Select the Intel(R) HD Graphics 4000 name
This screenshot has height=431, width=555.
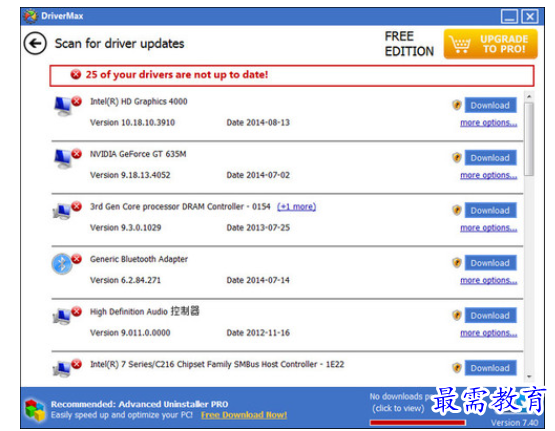pyautogui.click(x=138, y=102)
